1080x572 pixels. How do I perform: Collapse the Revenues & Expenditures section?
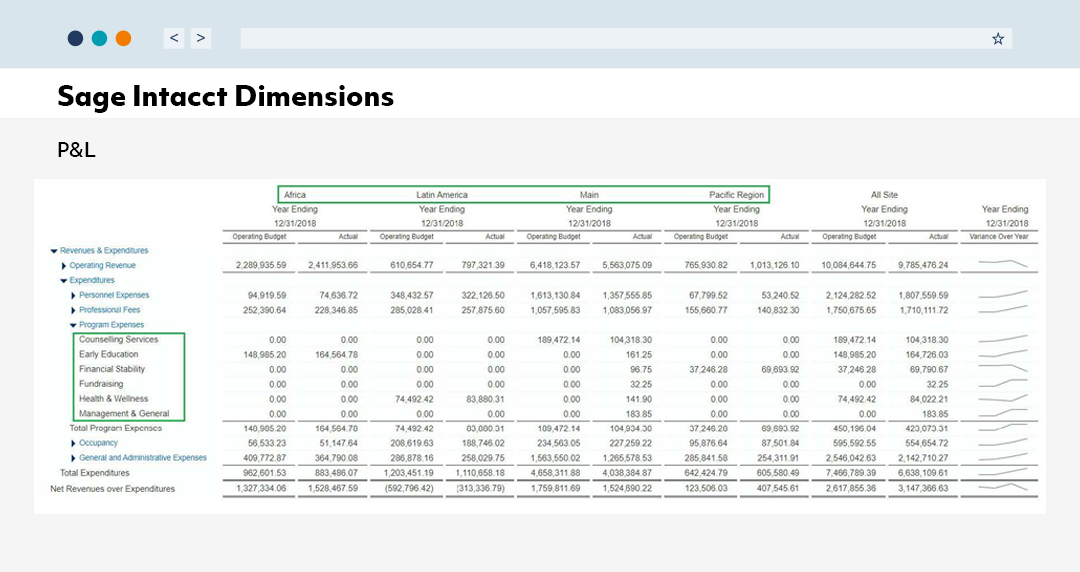tap(54, 251)
